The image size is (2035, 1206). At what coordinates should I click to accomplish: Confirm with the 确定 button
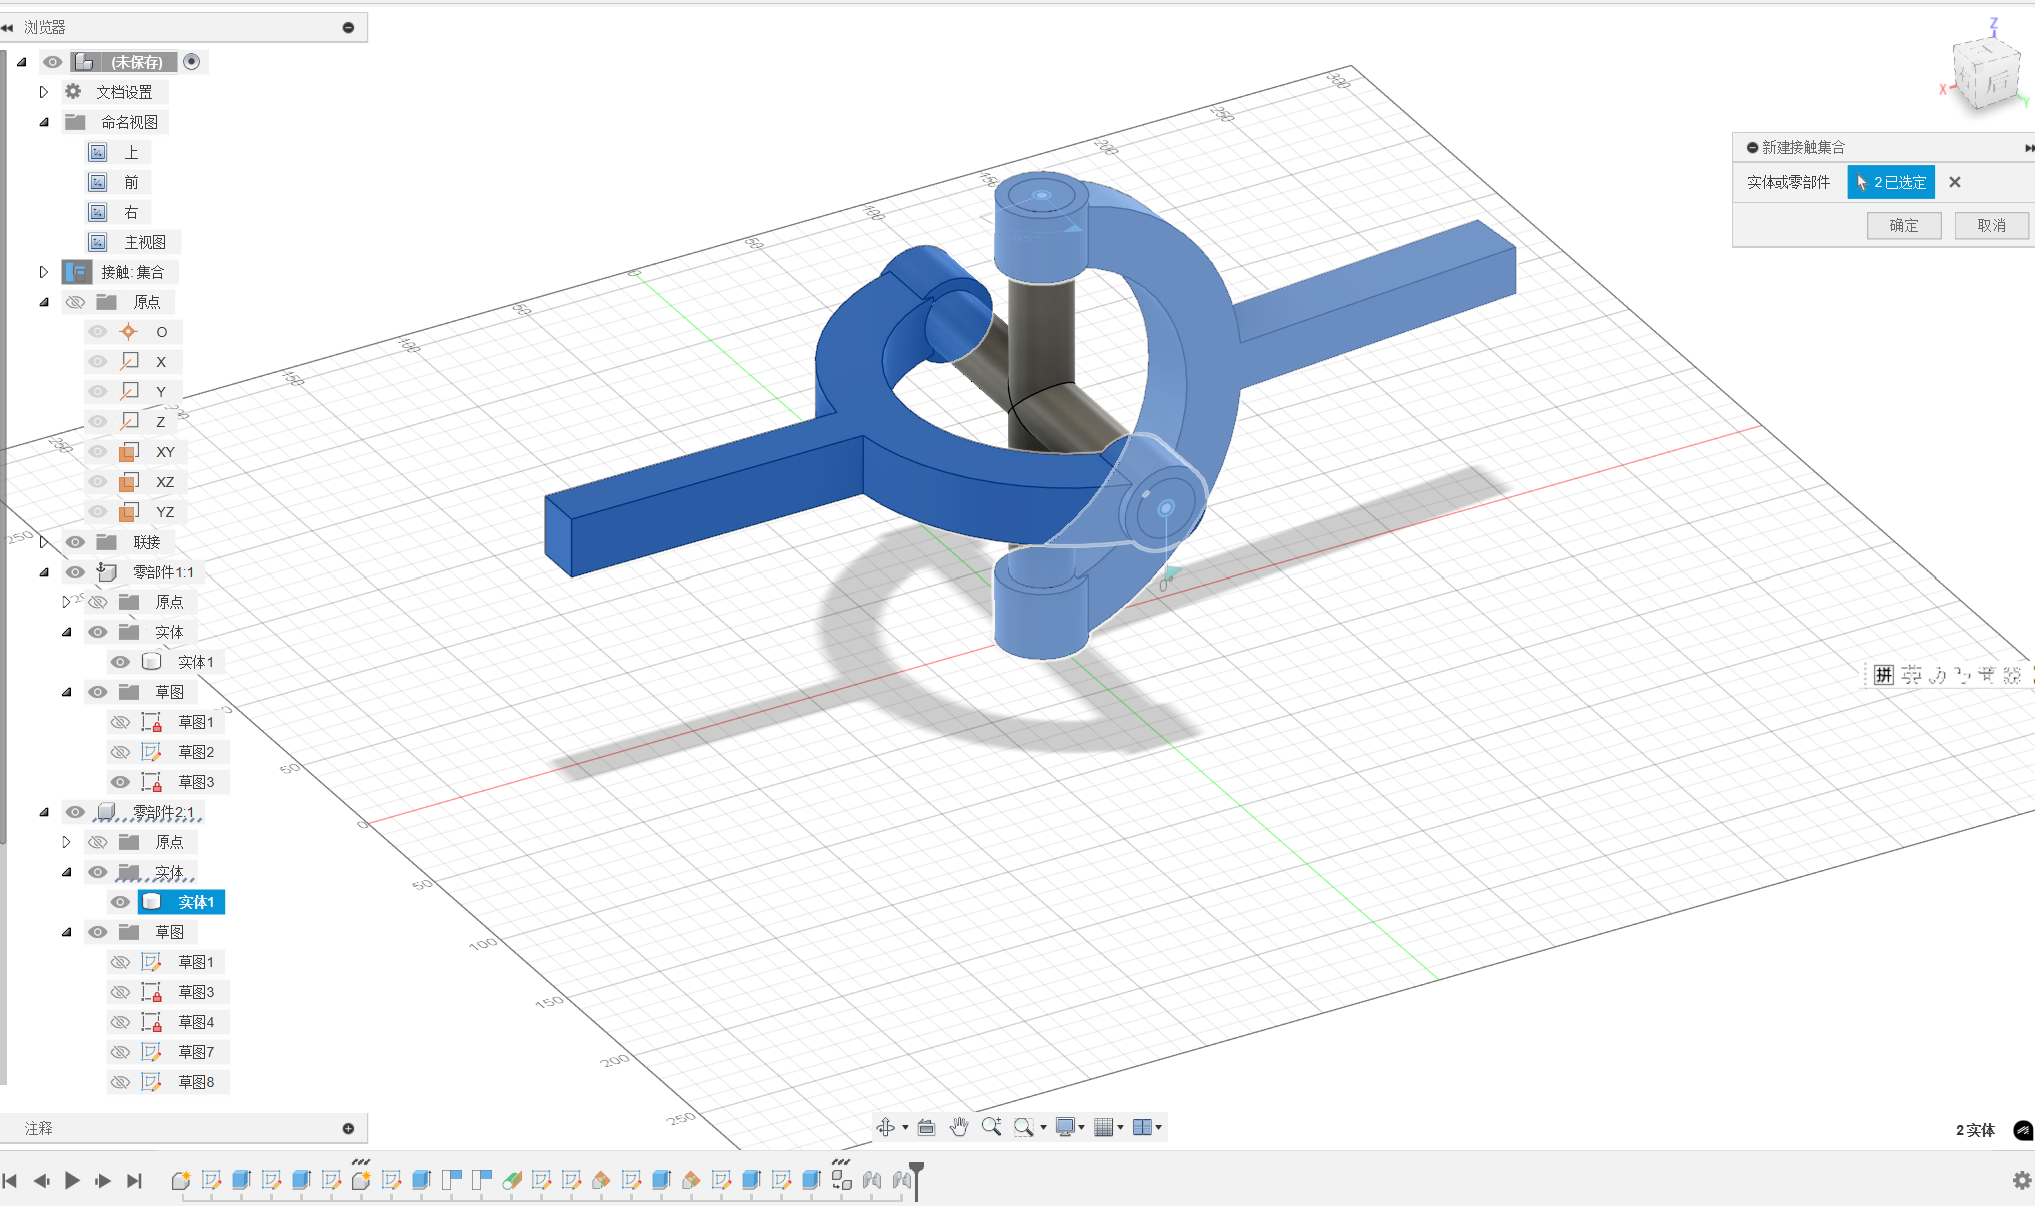[x=1904, y=225]
